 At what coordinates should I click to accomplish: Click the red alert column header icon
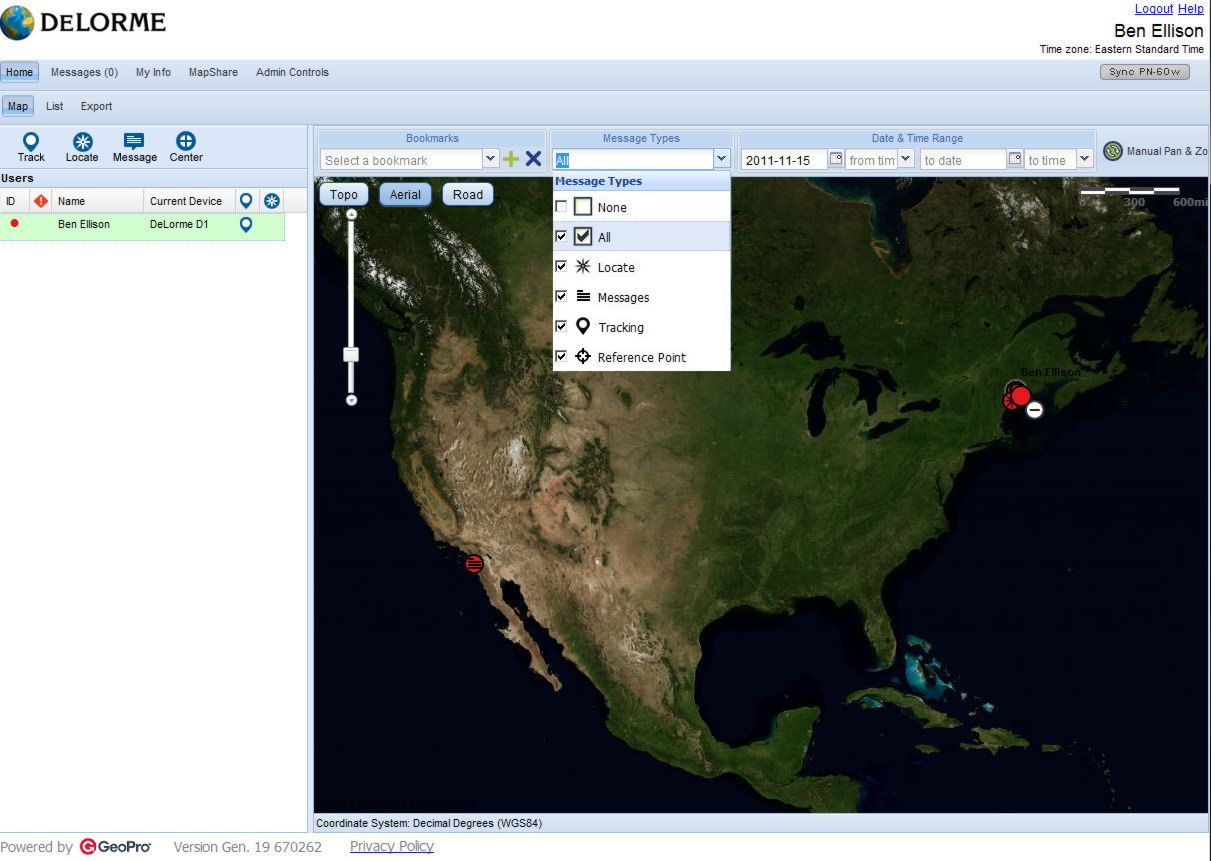click(x=41, y=201)
